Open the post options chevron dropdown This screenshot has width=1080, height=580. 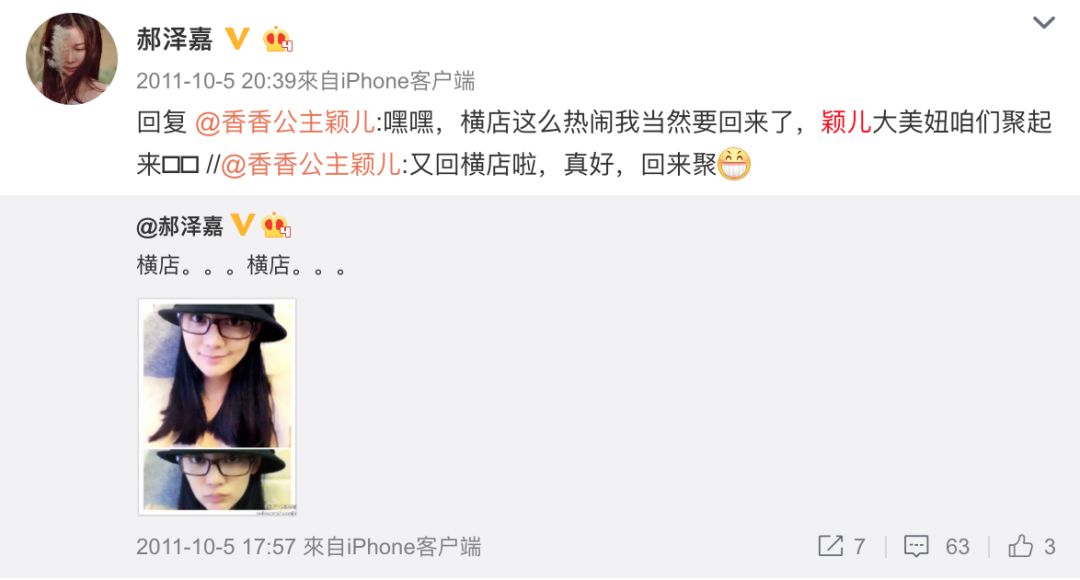pos(1043,23)
